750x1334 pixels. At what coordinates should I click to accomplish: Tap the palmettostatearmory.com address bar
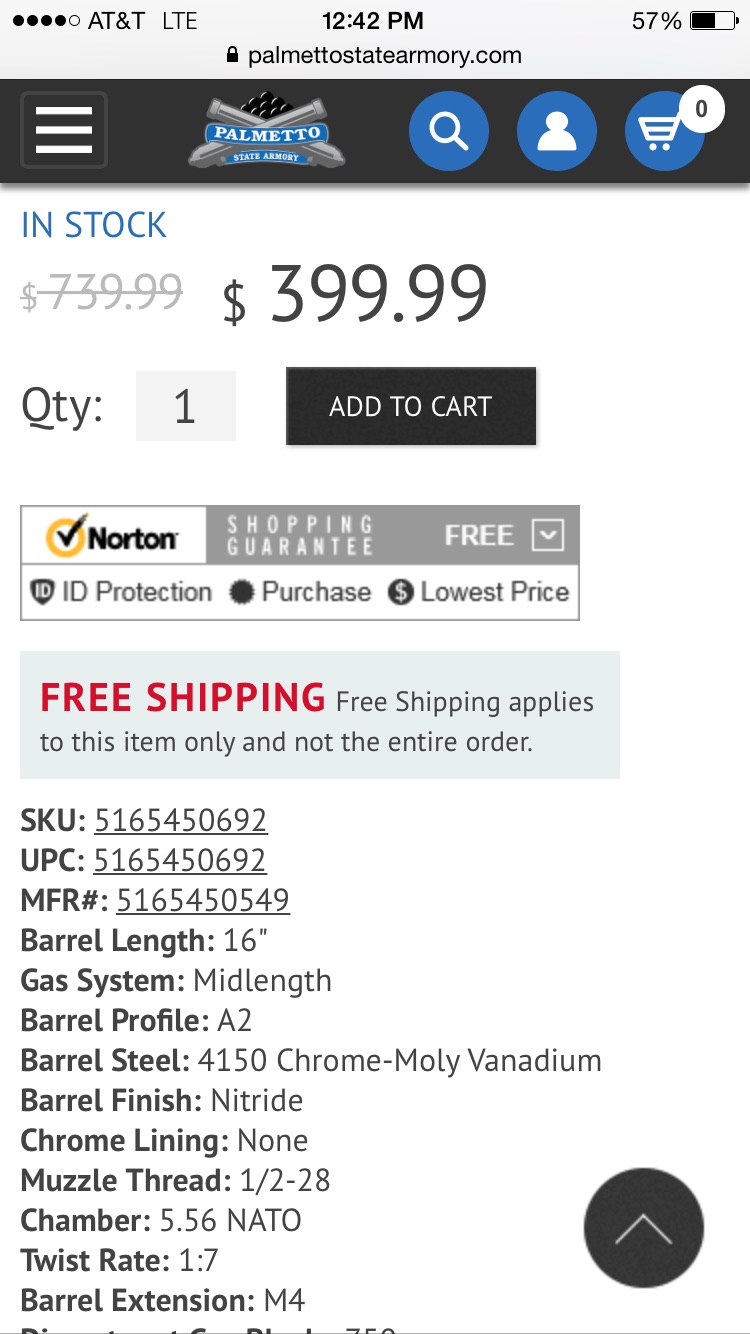375,55
